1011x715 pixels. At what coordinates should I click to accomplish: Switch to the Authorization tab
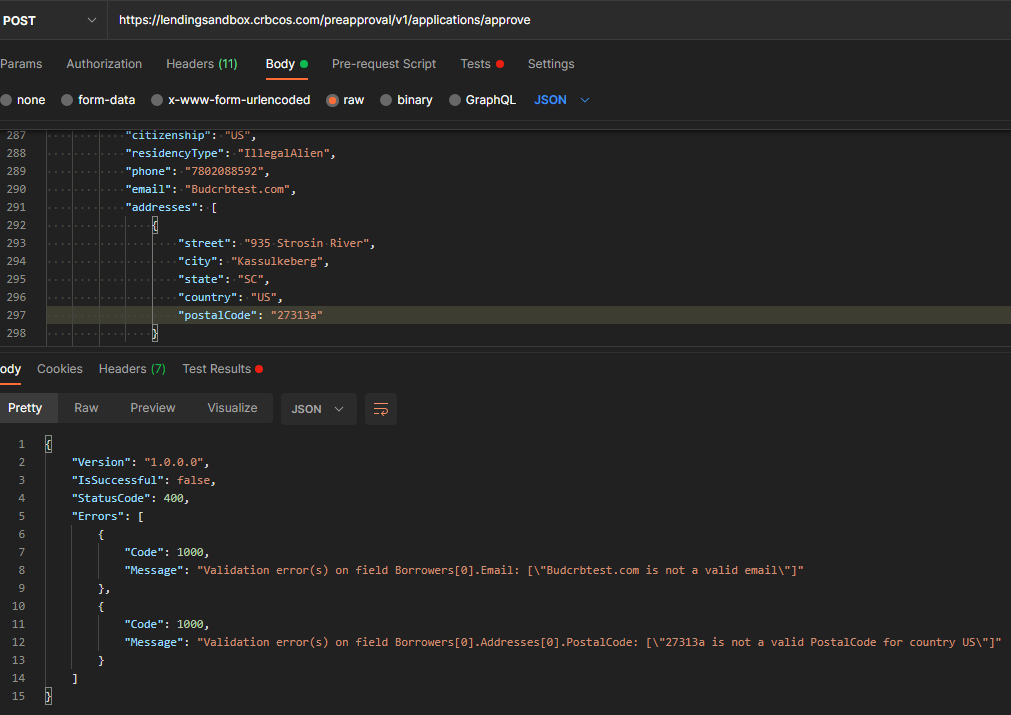click(x=104, y=64)
